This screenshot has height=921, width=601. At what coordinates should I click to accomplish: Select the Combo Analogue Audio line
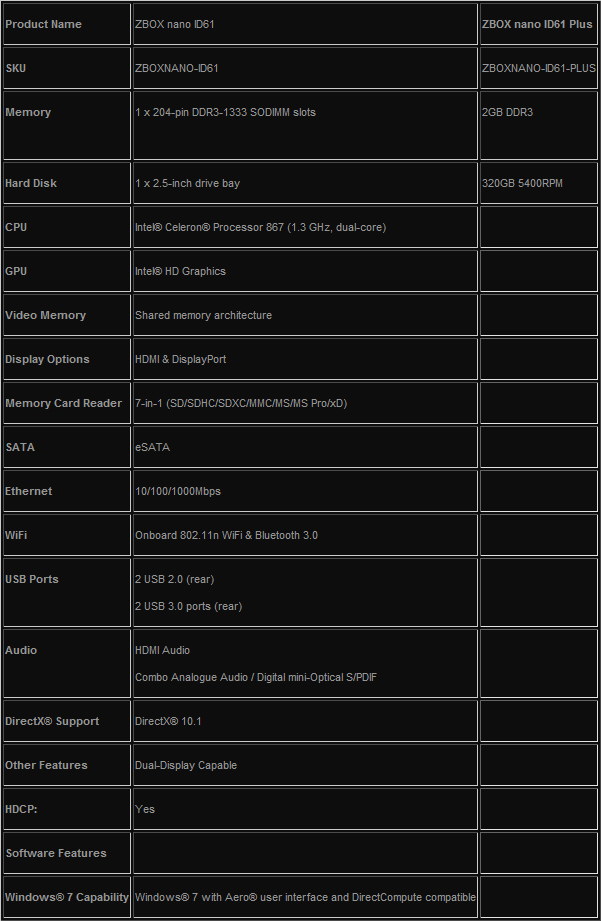pos(256,677)
